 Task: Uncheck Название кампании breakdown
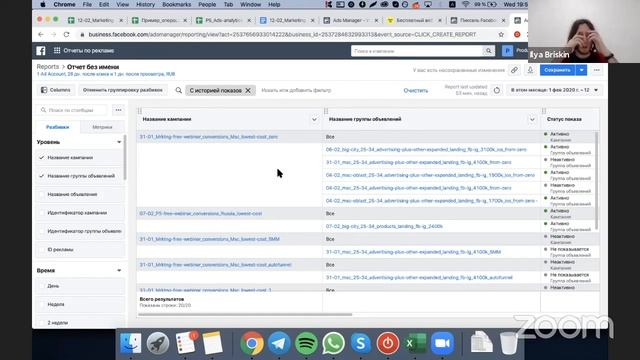[x=42, y=158]
